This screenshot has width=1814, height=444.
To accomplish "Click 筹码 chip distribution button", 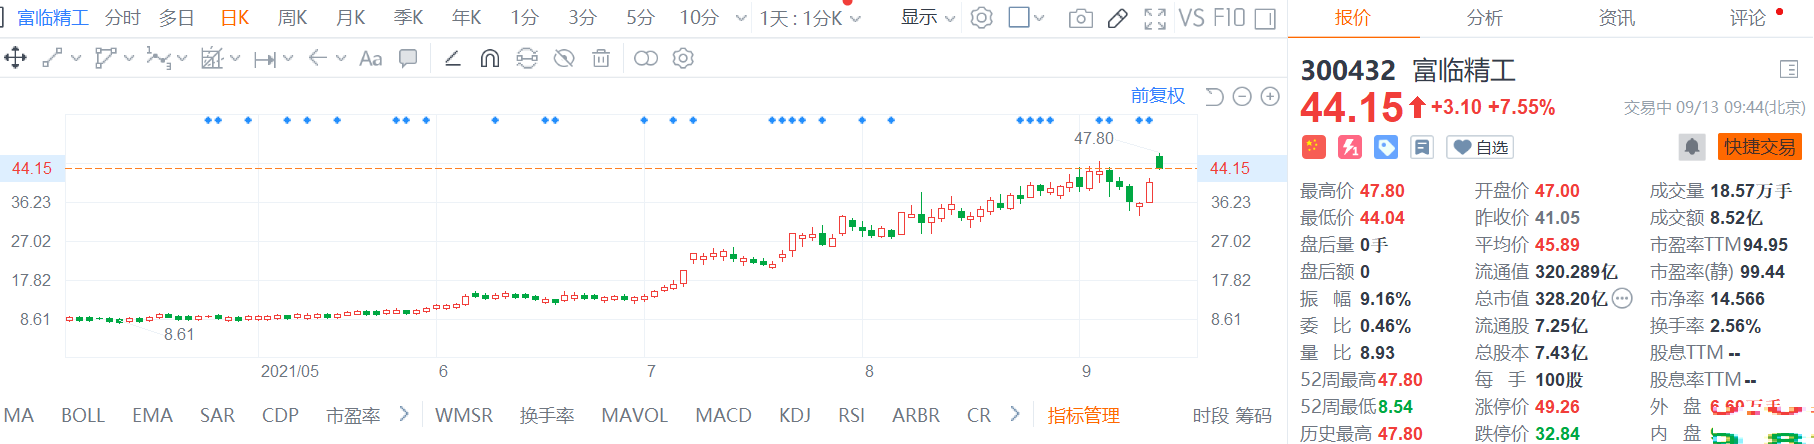I will coord(1253,415).
